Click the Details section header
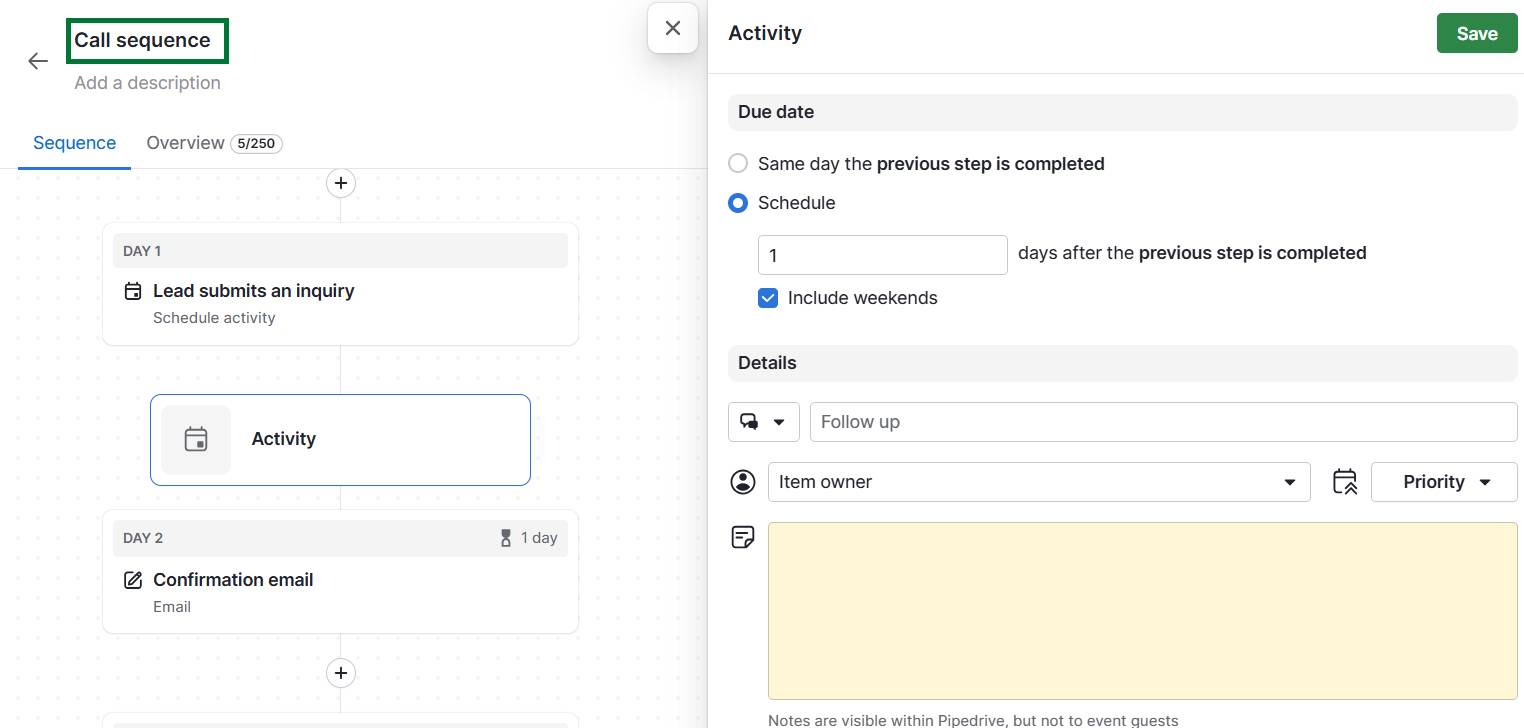The width and height of the screenshot is (1524, 728). point(1123,363)
